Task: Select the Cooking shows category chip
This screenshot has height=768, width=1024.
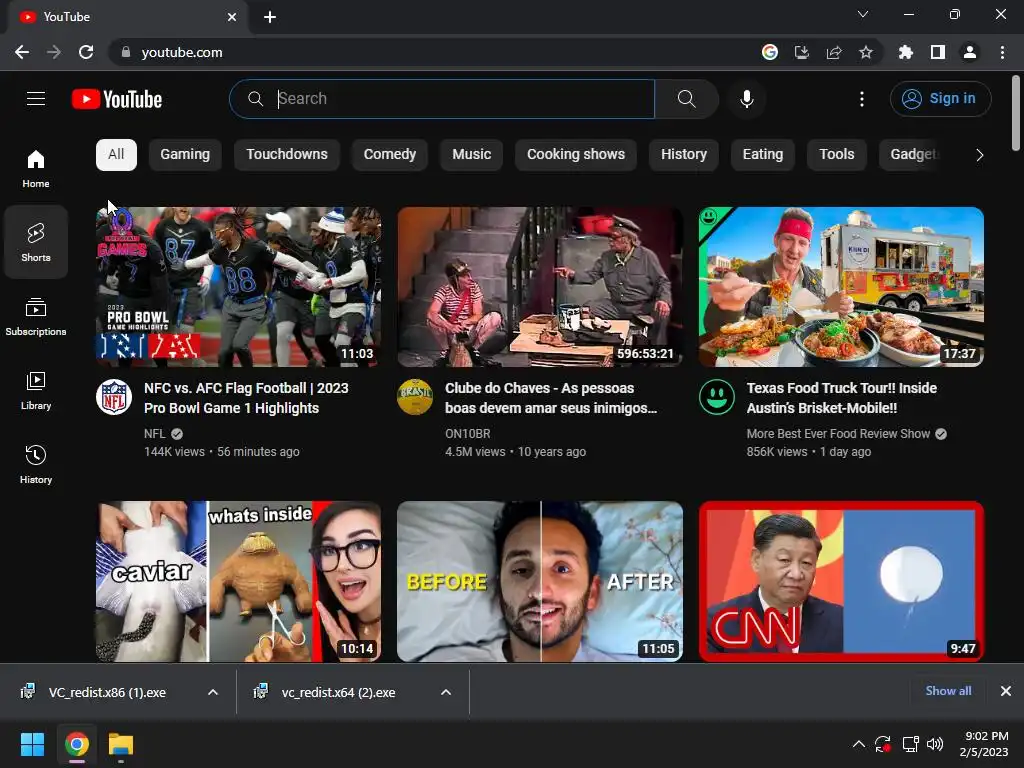Action: (576, 154)
